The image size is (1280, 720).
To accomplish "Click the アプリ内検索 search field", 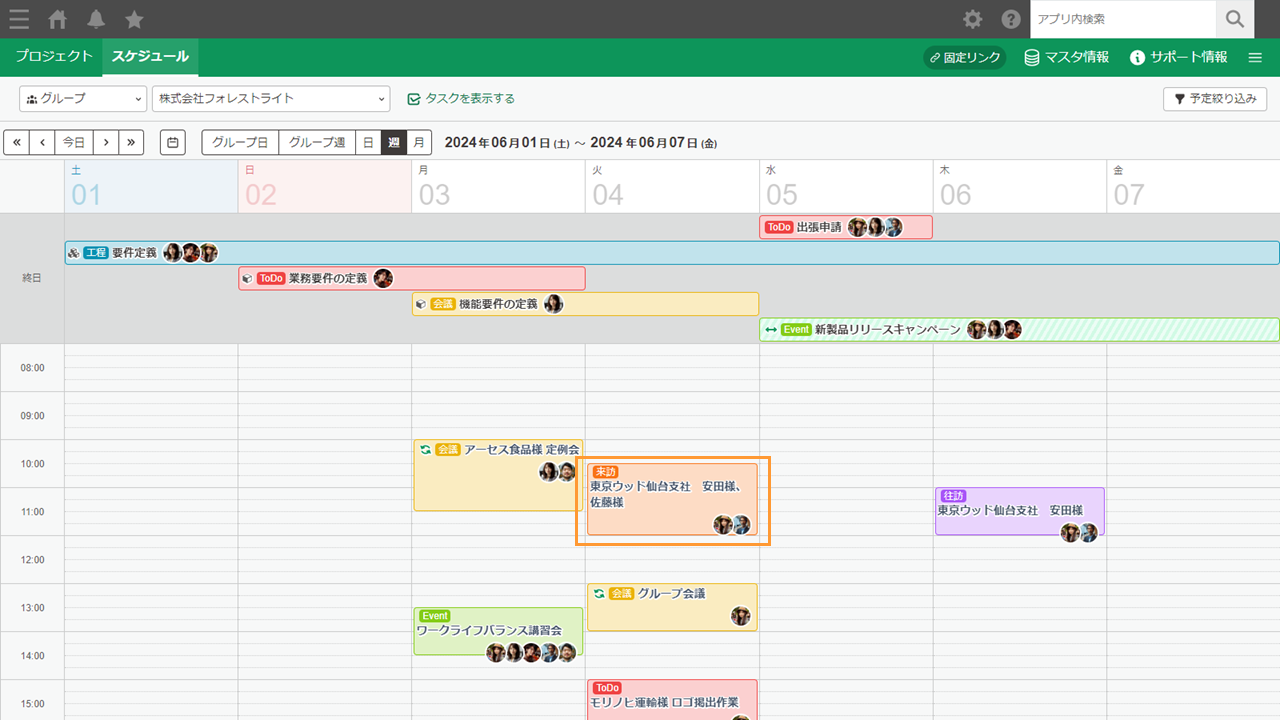I will [1123, 19].
